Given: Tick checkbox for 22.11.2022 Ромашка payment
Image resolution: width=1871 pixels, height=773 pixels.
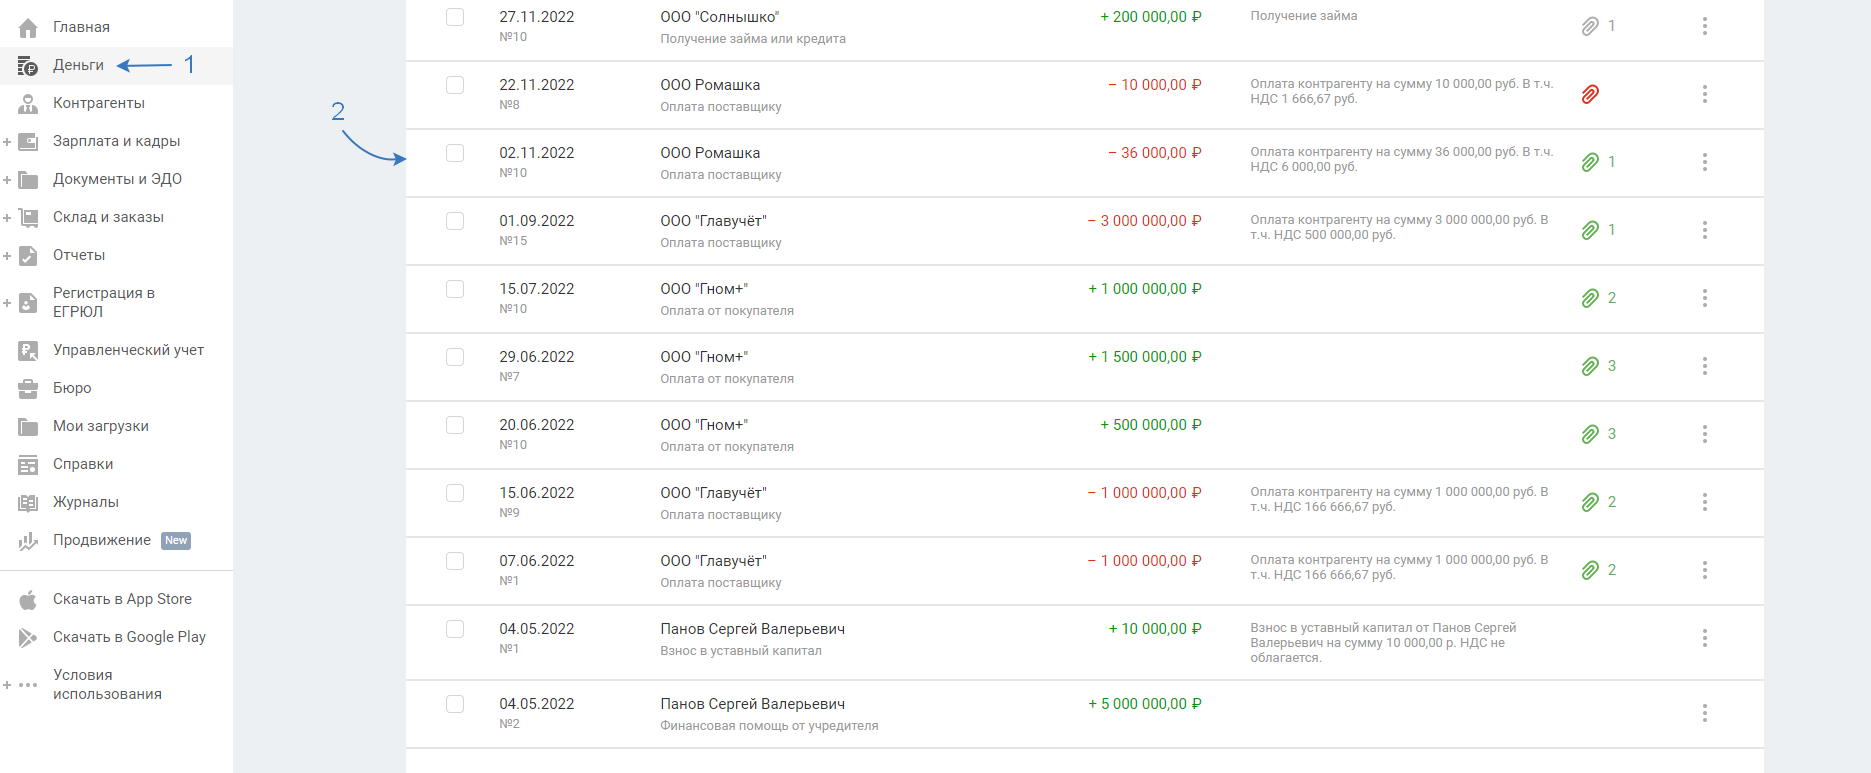Looking at the screenshot, I should pos(455,85).
